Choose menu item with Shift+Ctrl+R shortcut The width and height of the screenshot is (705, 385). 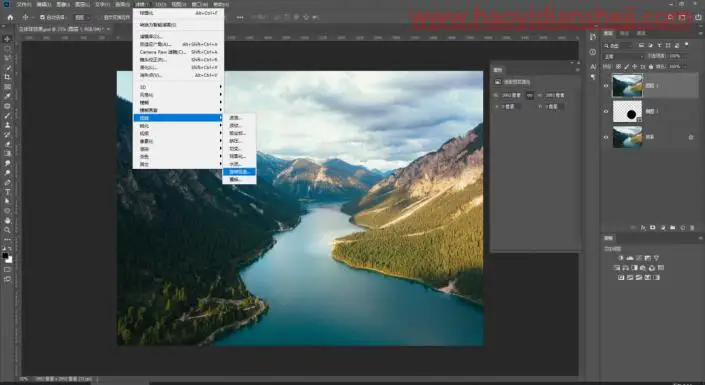coord(178,59)
